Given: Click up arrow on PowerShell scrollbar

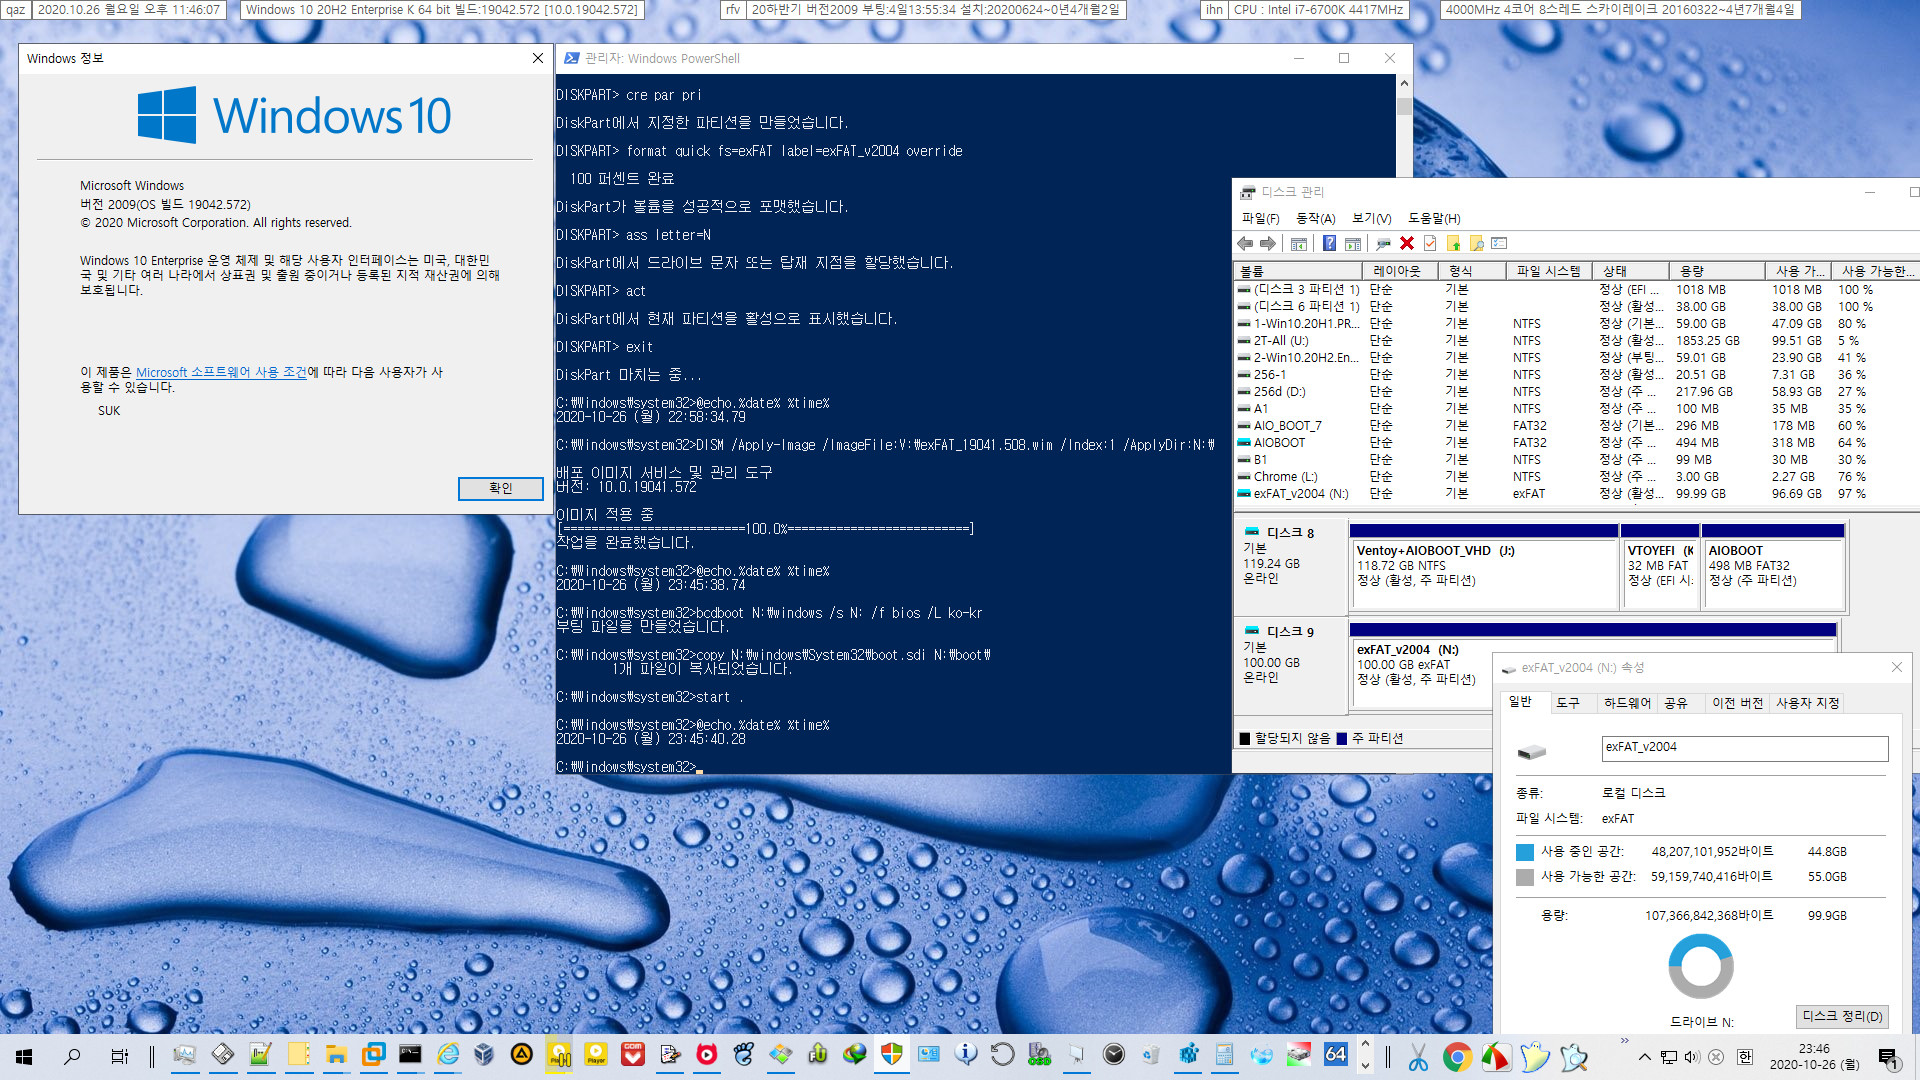Looking at the screenshot, I should point(1404,84).
